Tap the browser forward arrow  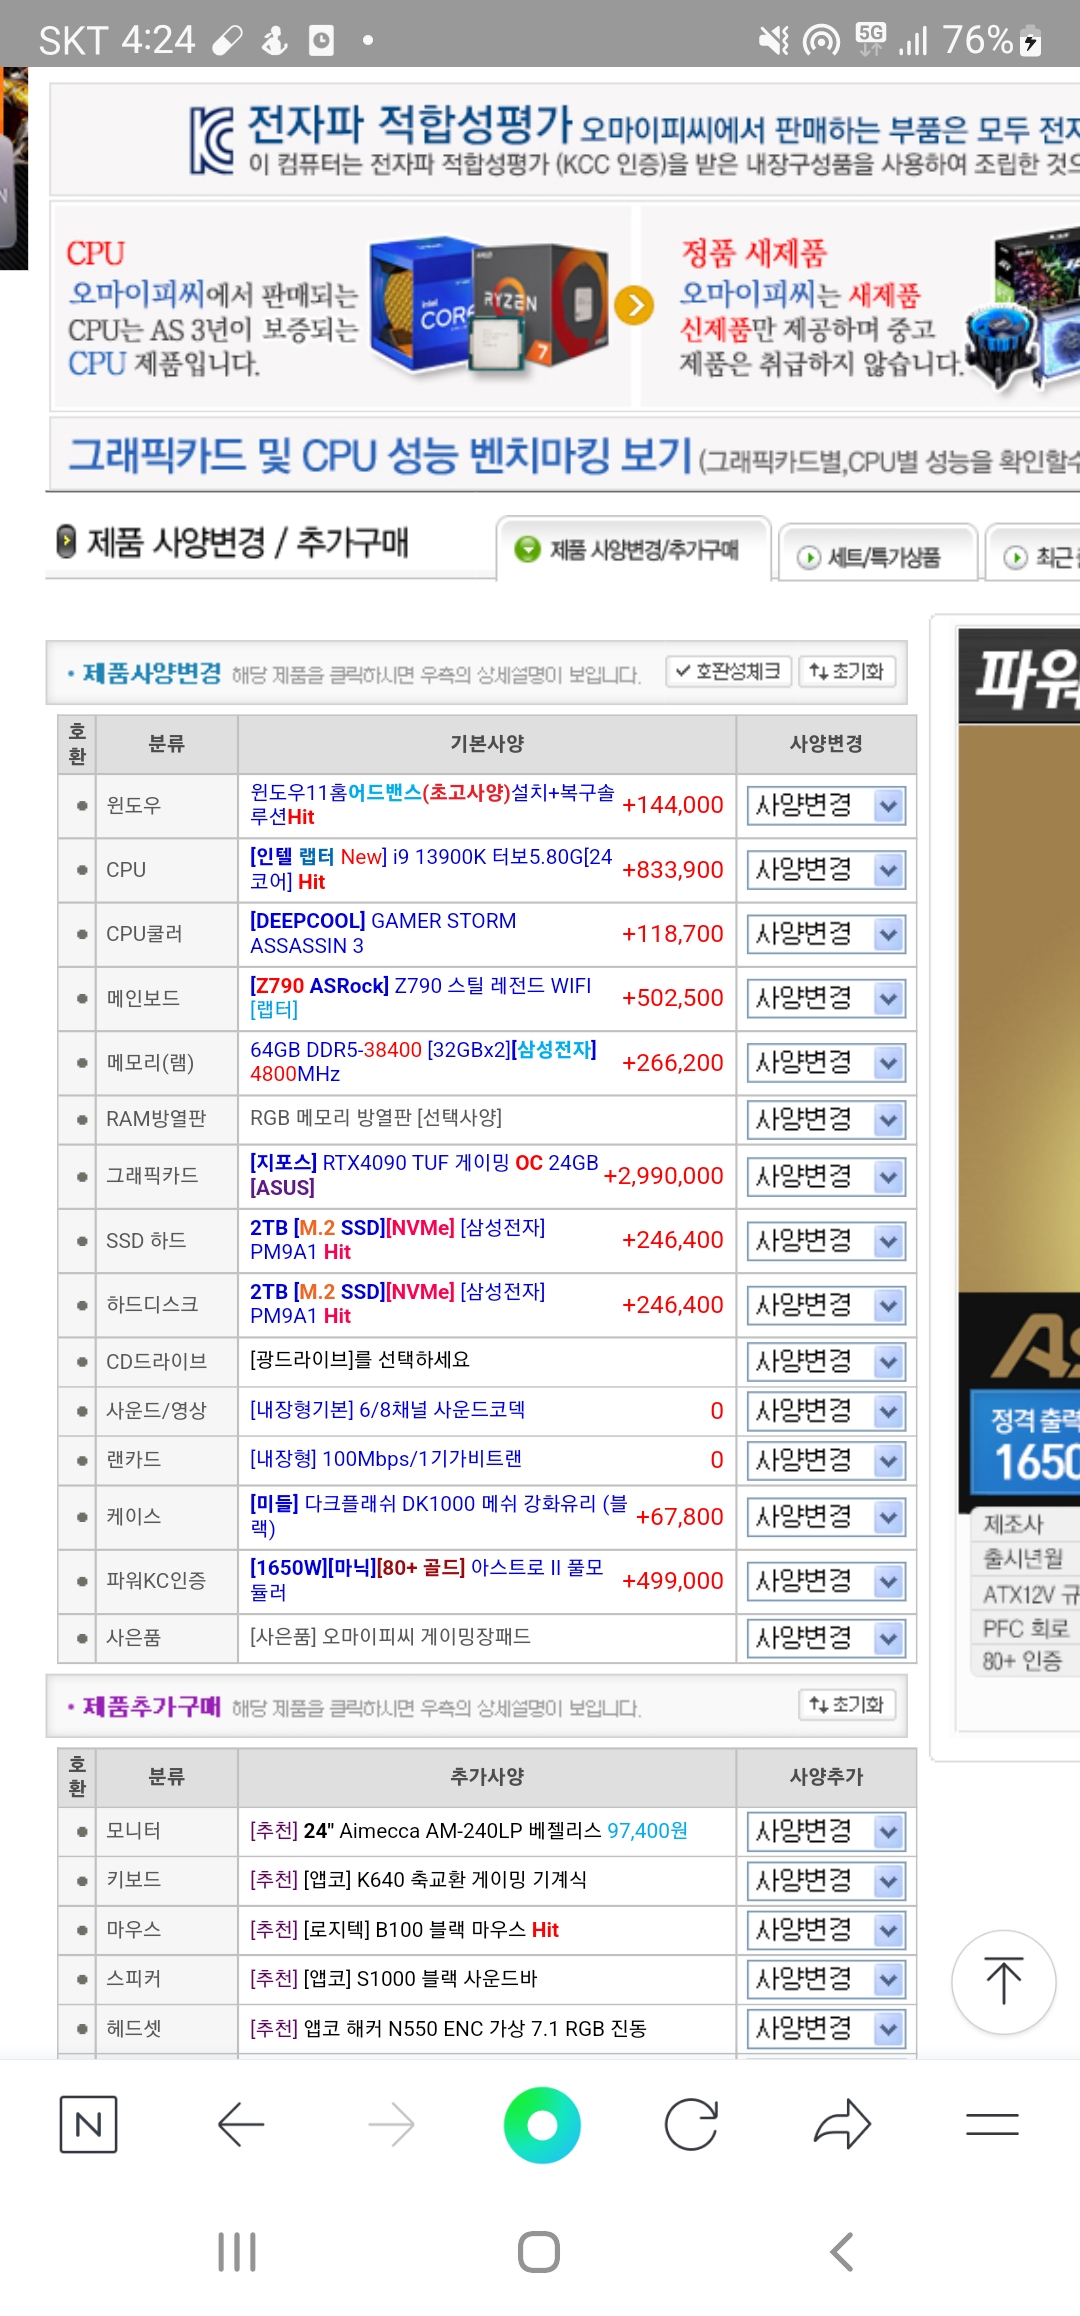click(x=391, y=2124)
